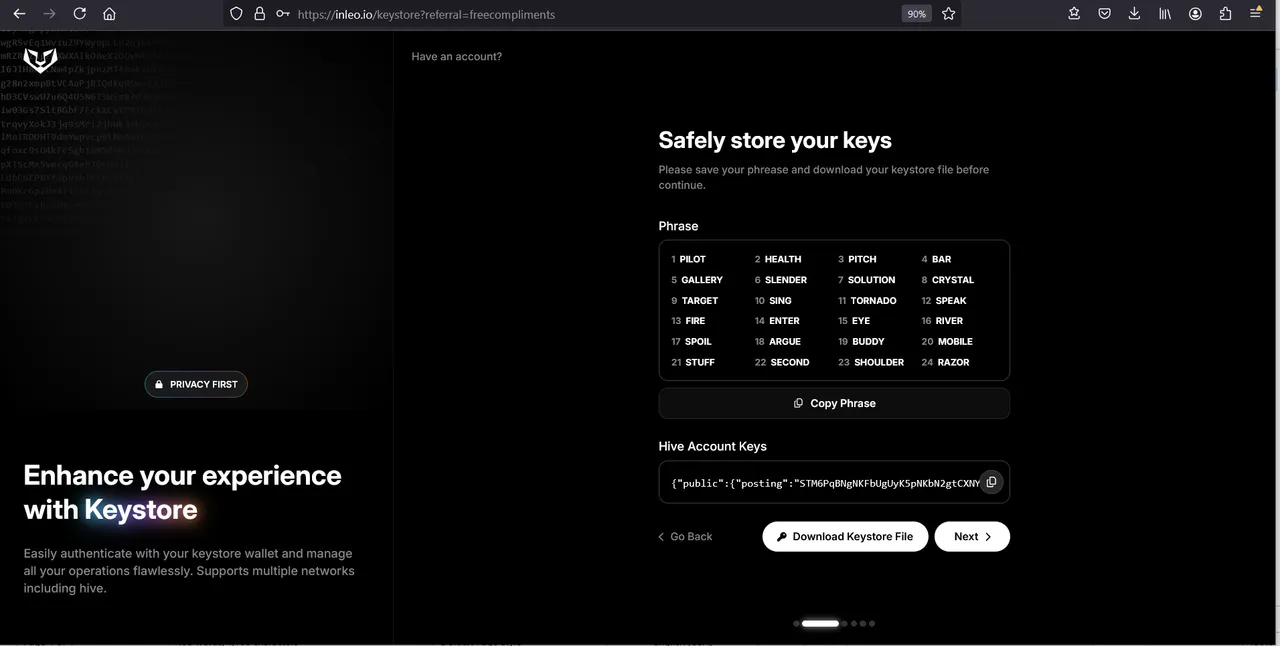Click phrase word 2 HEALTH
The image size is (1280, 646).
click(778, 259)
